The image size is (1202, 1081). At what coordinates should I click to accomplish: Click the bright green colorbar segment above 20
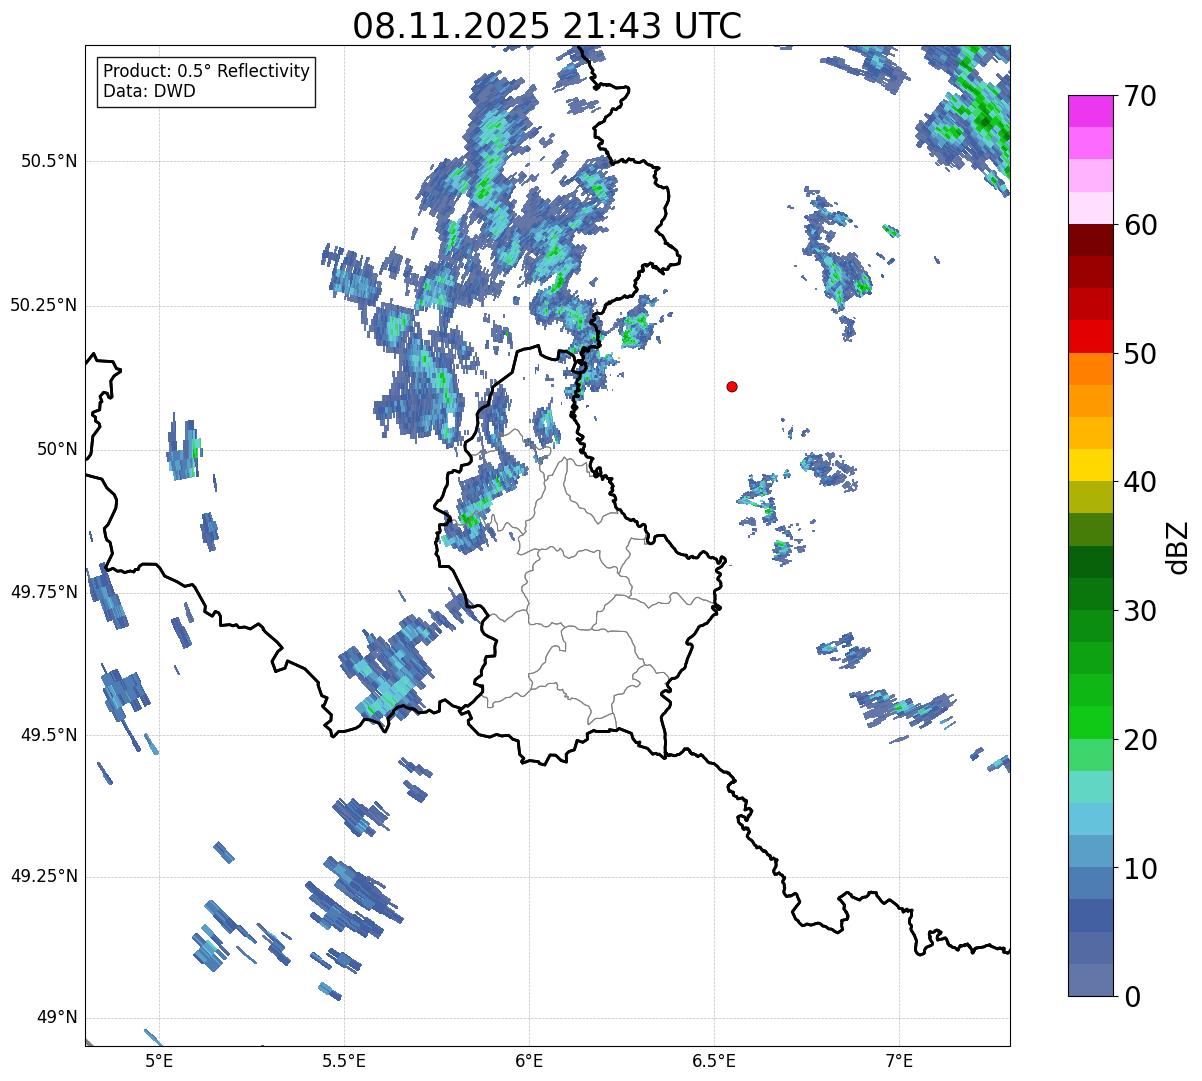[1089, 723]
